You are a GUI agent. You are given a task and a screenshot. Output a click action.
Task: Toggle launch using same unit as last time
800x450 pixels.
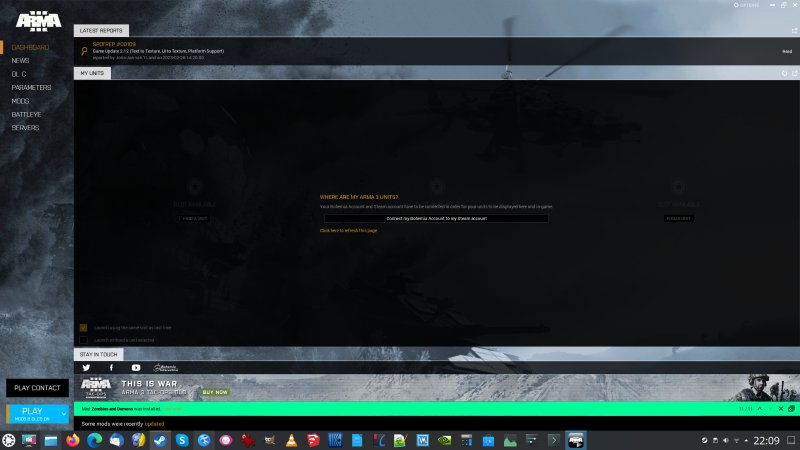pos(84,328)
